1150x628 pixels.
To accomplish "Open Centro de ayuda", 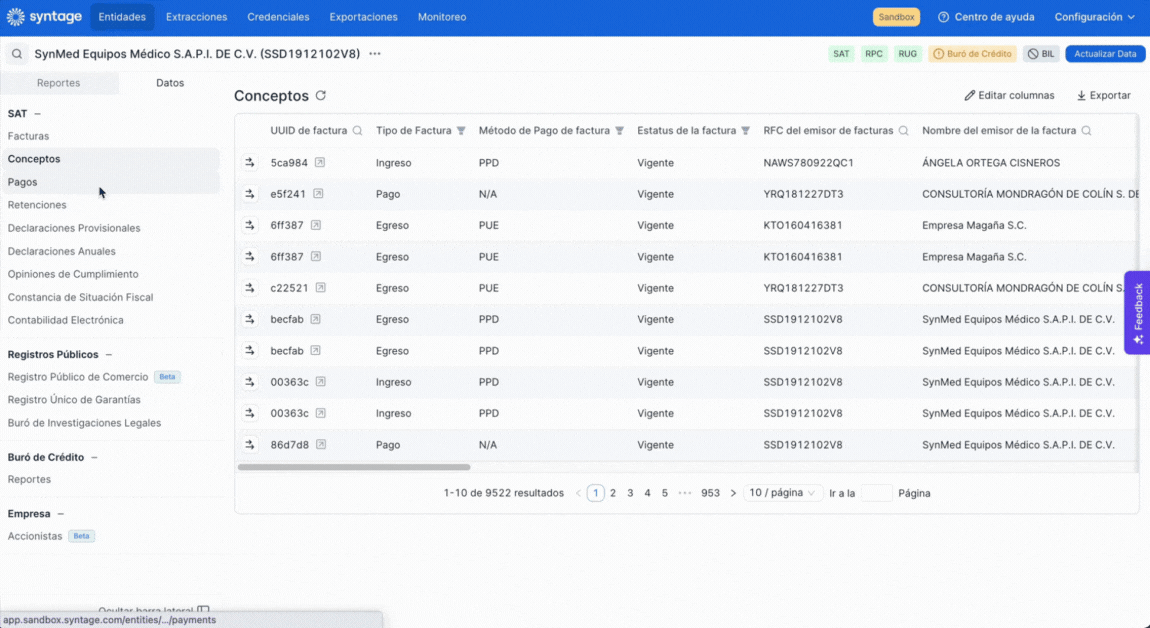I will [986, 17].
